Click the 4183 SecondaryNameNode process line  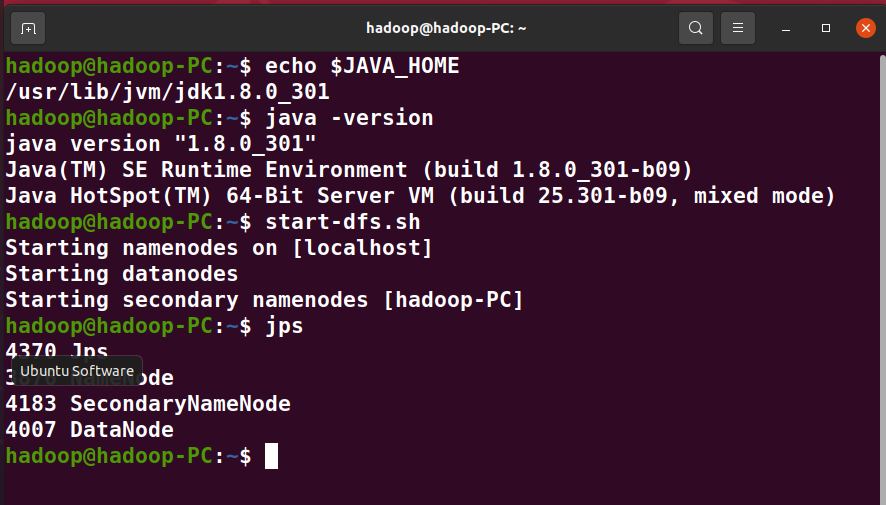pos(148,404)
